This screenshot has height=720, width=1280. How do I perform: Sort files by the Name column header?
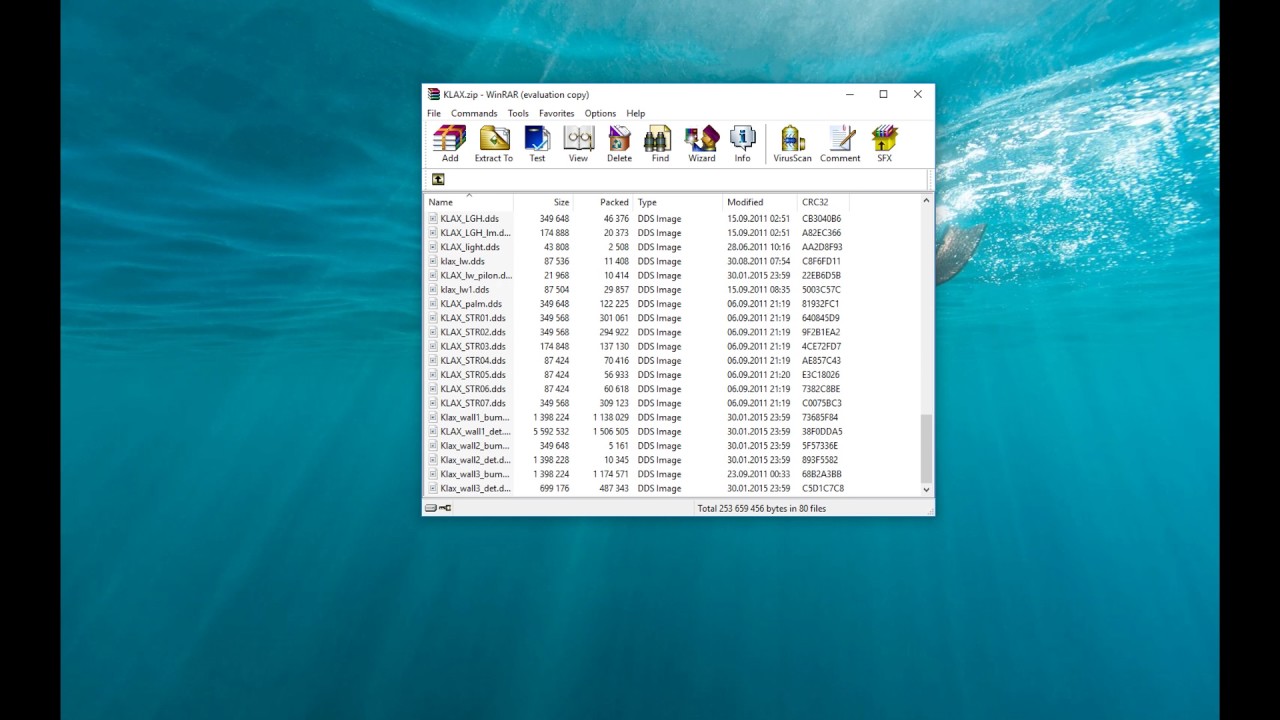pyautogui.click(x=468, y=202)
